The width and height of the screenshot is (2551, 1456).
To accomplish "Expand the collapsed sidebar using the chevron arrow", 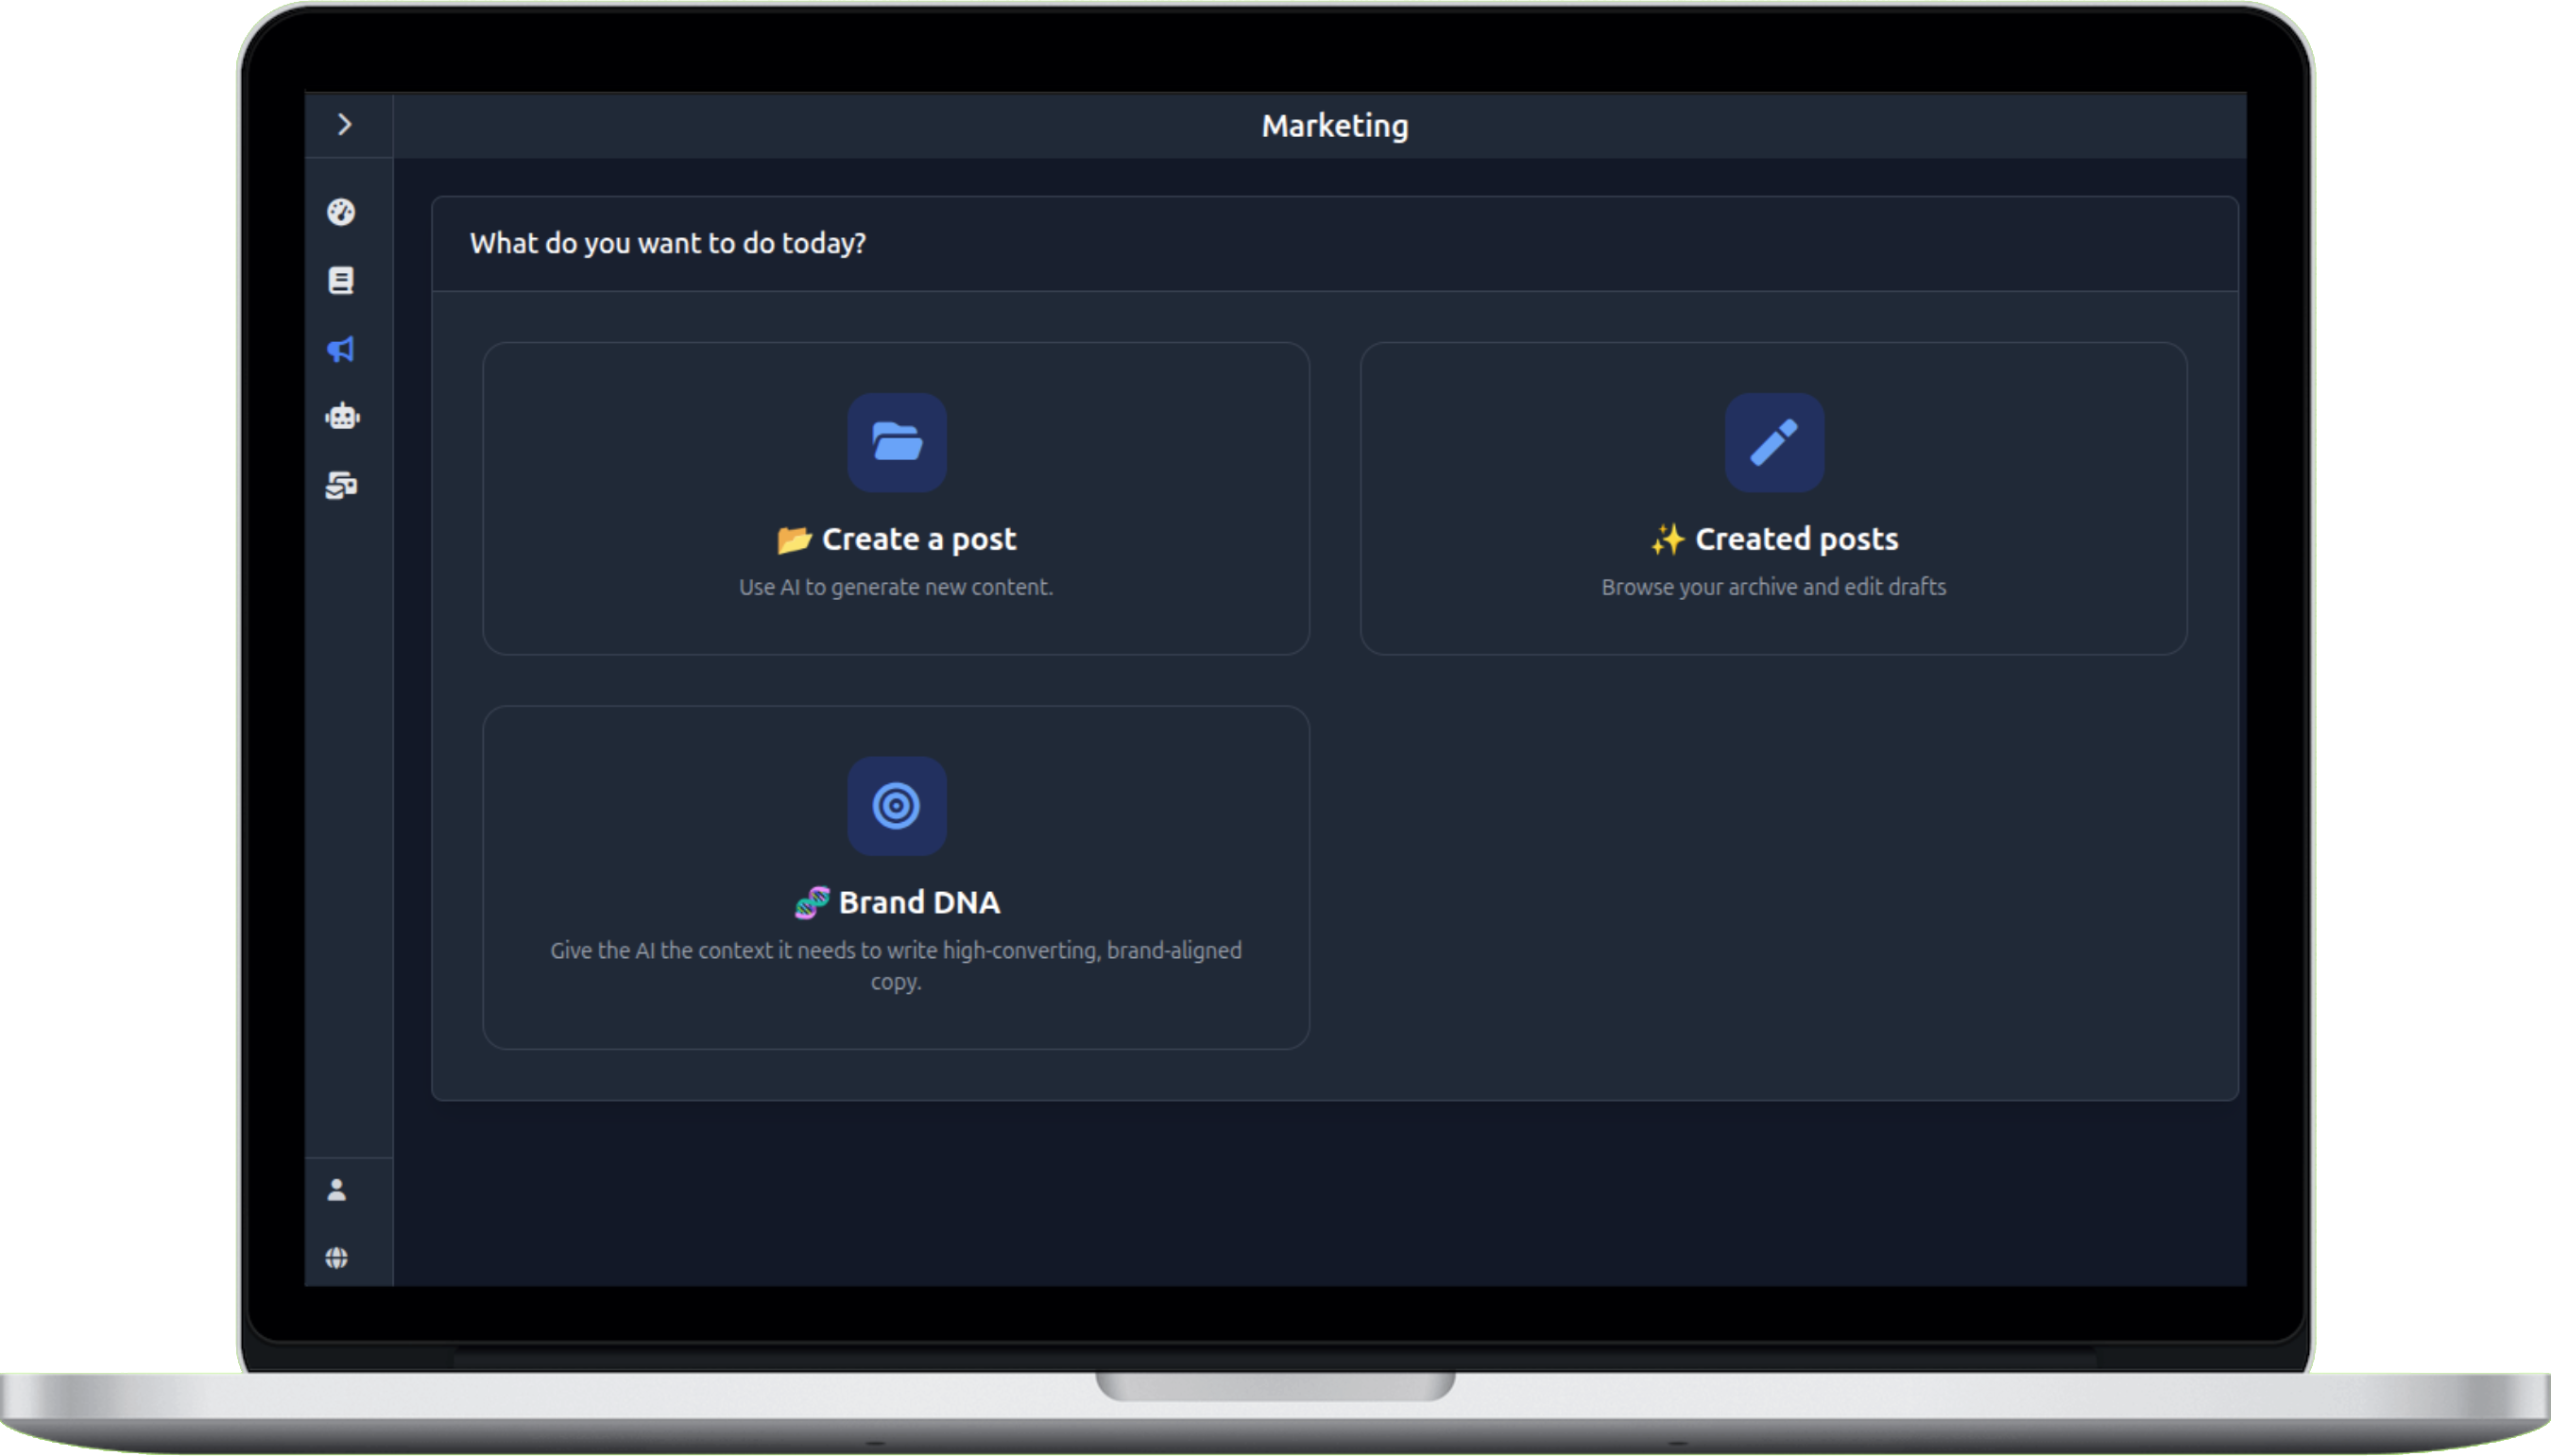I will coord(346,122).
